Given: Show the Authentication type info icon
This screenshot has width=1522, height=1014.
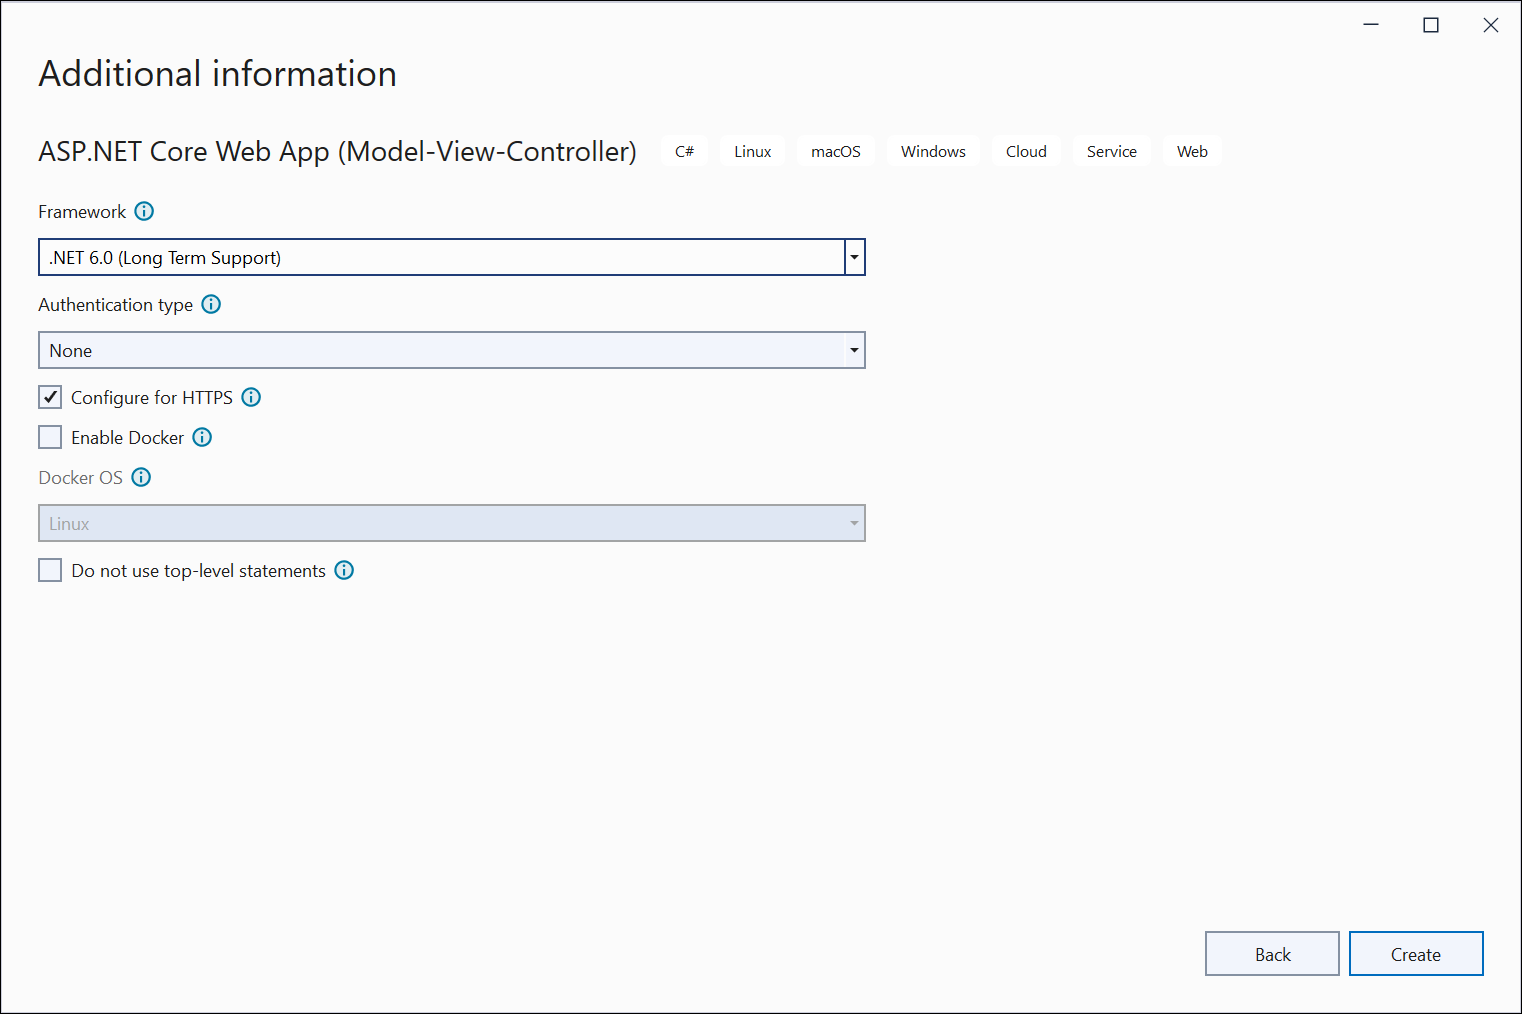Looking at the screenshot, I should (x=211, y=304).
